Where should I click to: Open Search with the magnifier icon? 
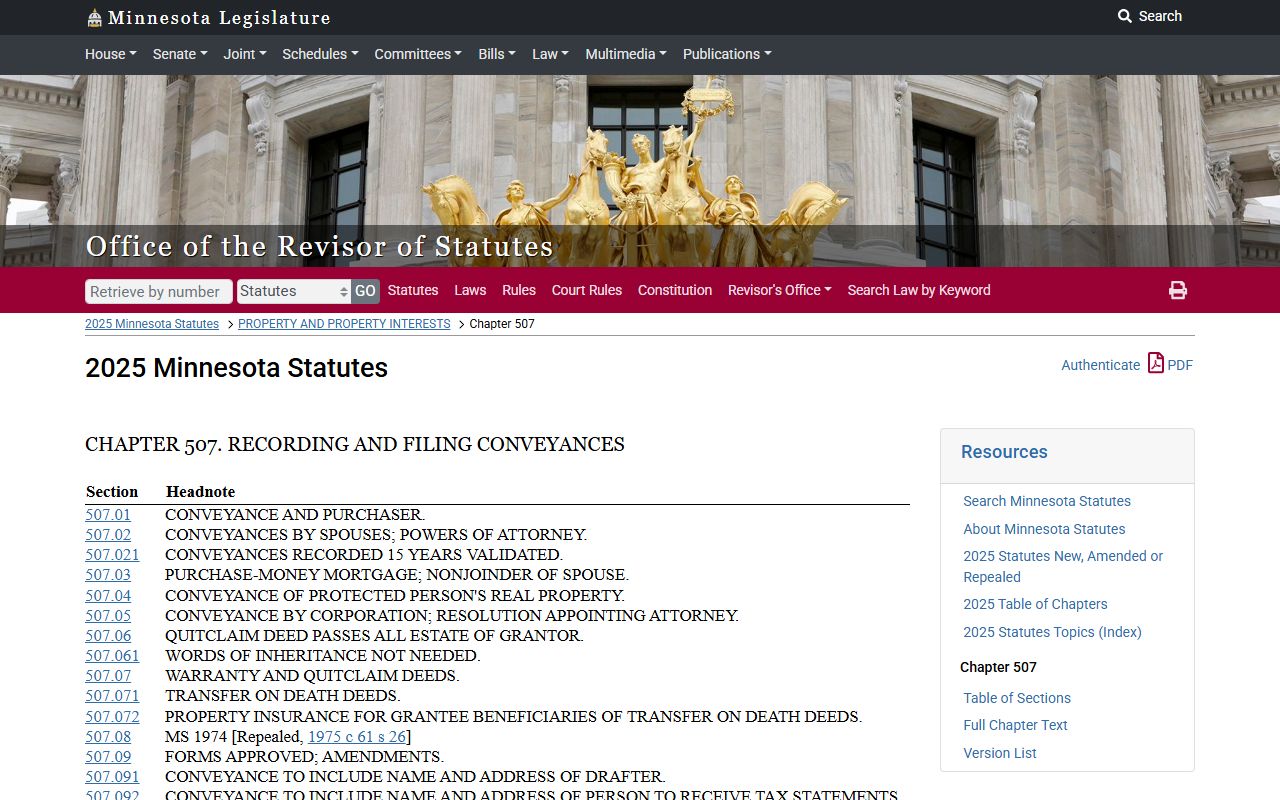click(1149, 16)
